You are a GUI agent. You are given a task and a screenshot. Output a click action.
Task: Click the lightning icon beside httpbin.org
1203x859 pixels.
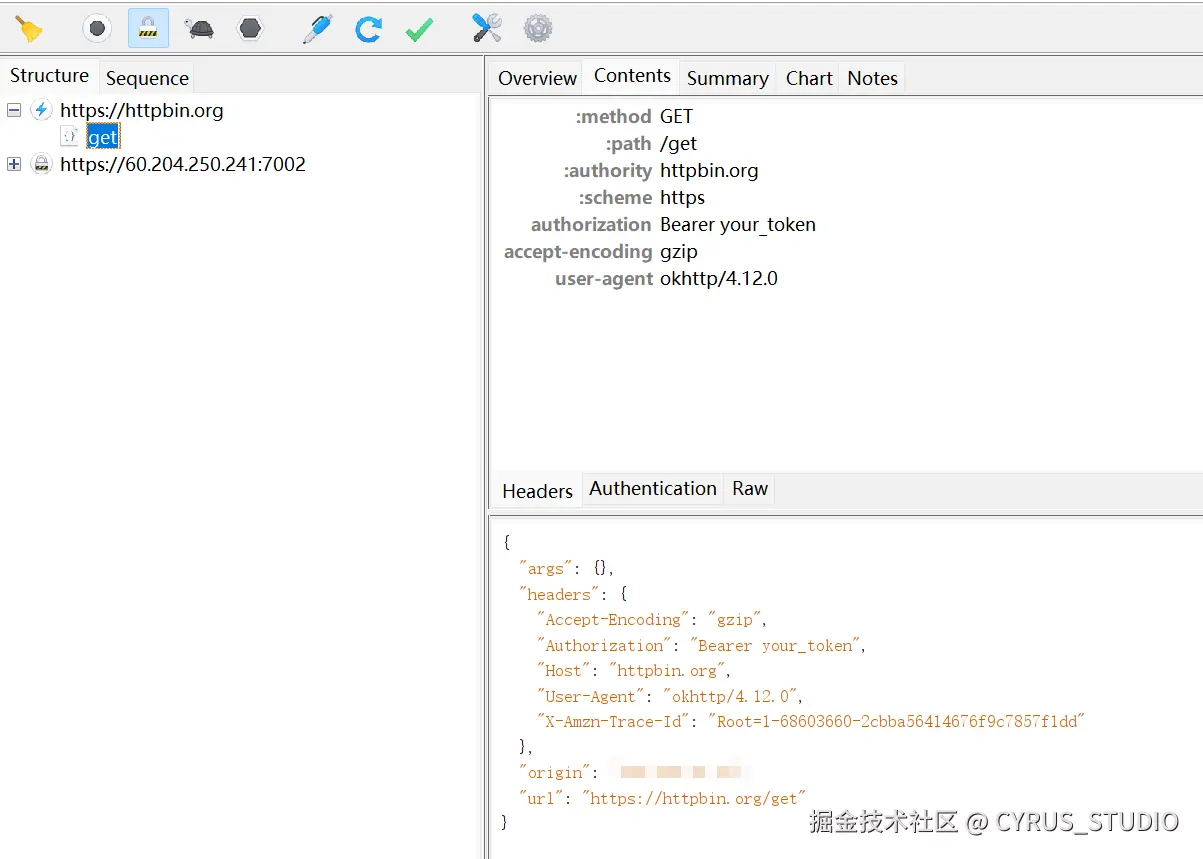41,110
